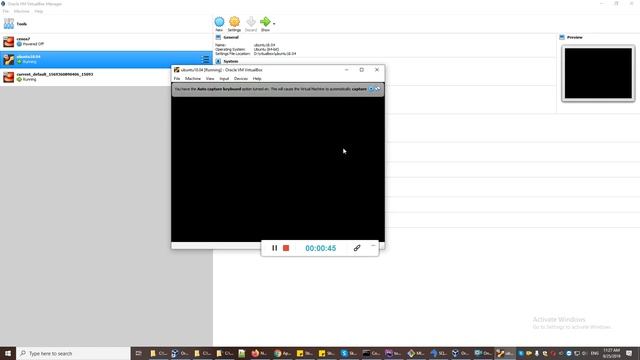The height and width of the screenshot is (360, 640).
Task: Open Task View on the taskbar
Action: tap(138, 353)
